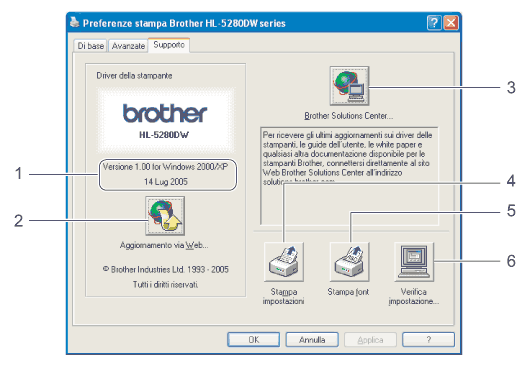
Task: Click the bottom question mark help button
Action: (428, 340)
